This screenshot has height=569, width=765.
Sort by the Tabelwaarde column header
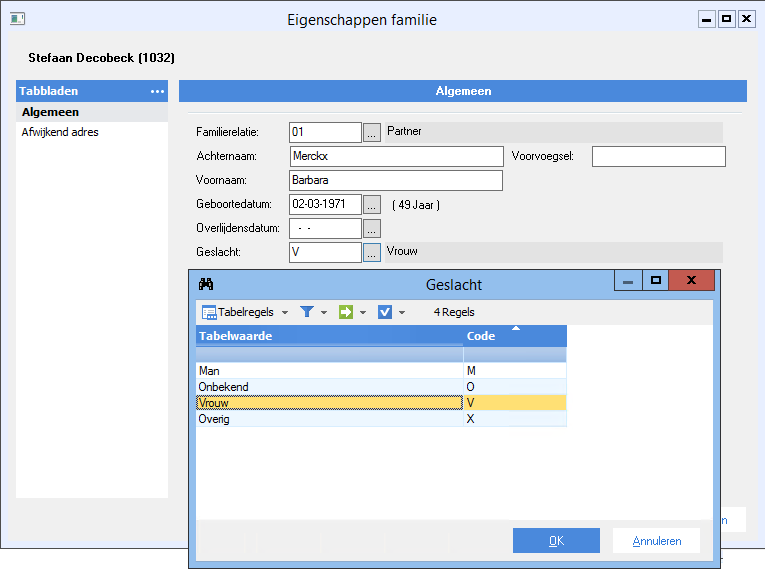click(x=329, y=336)
